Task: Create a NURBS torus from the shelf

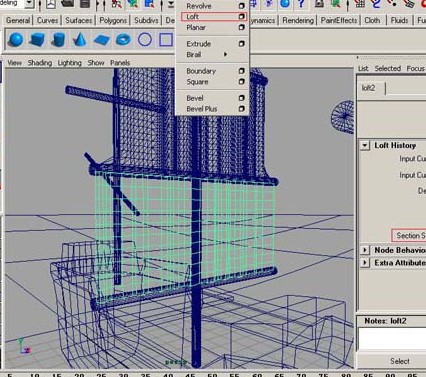Action: point(123,40)
